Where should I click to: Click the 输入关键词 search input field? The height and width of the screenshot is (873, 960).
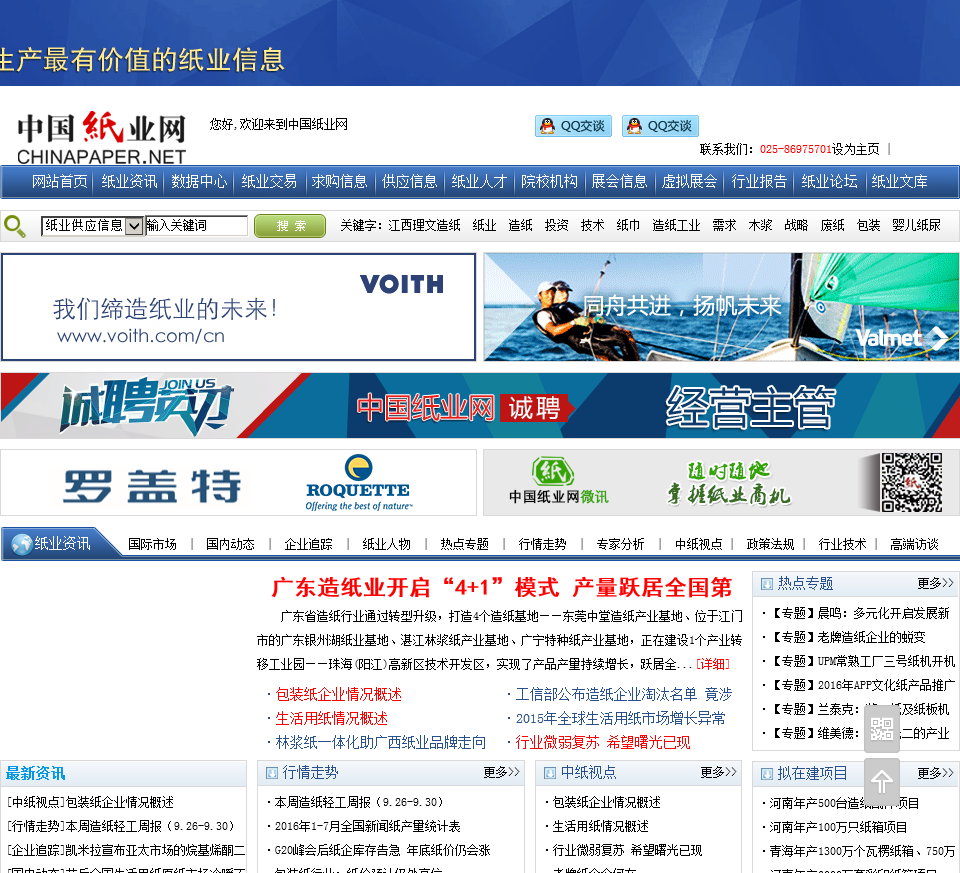pos(197,226)
